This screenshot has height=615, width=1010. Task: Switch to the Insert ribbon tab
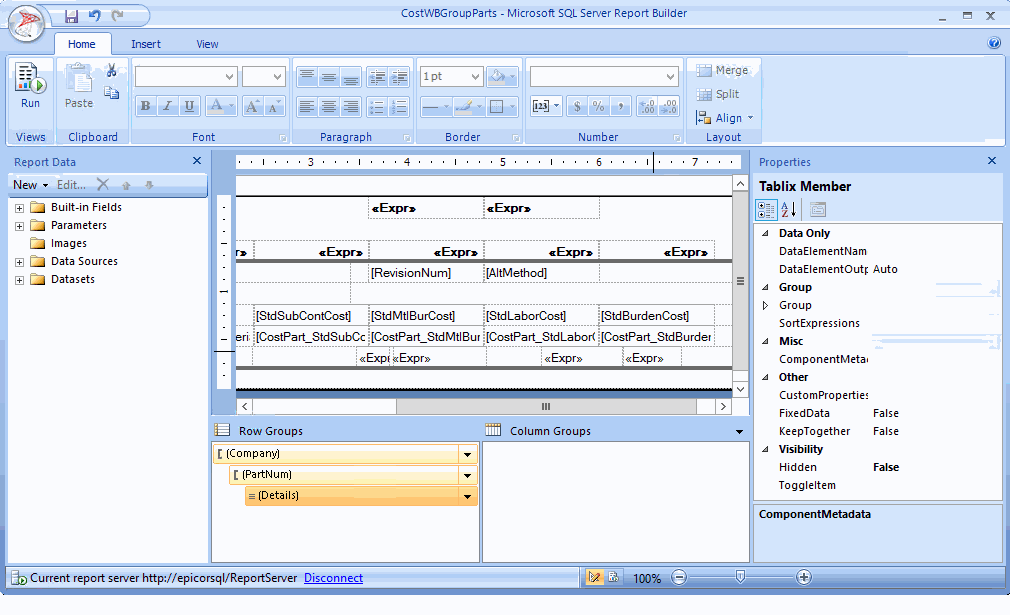pyautogui.click(x=146, y=44)
